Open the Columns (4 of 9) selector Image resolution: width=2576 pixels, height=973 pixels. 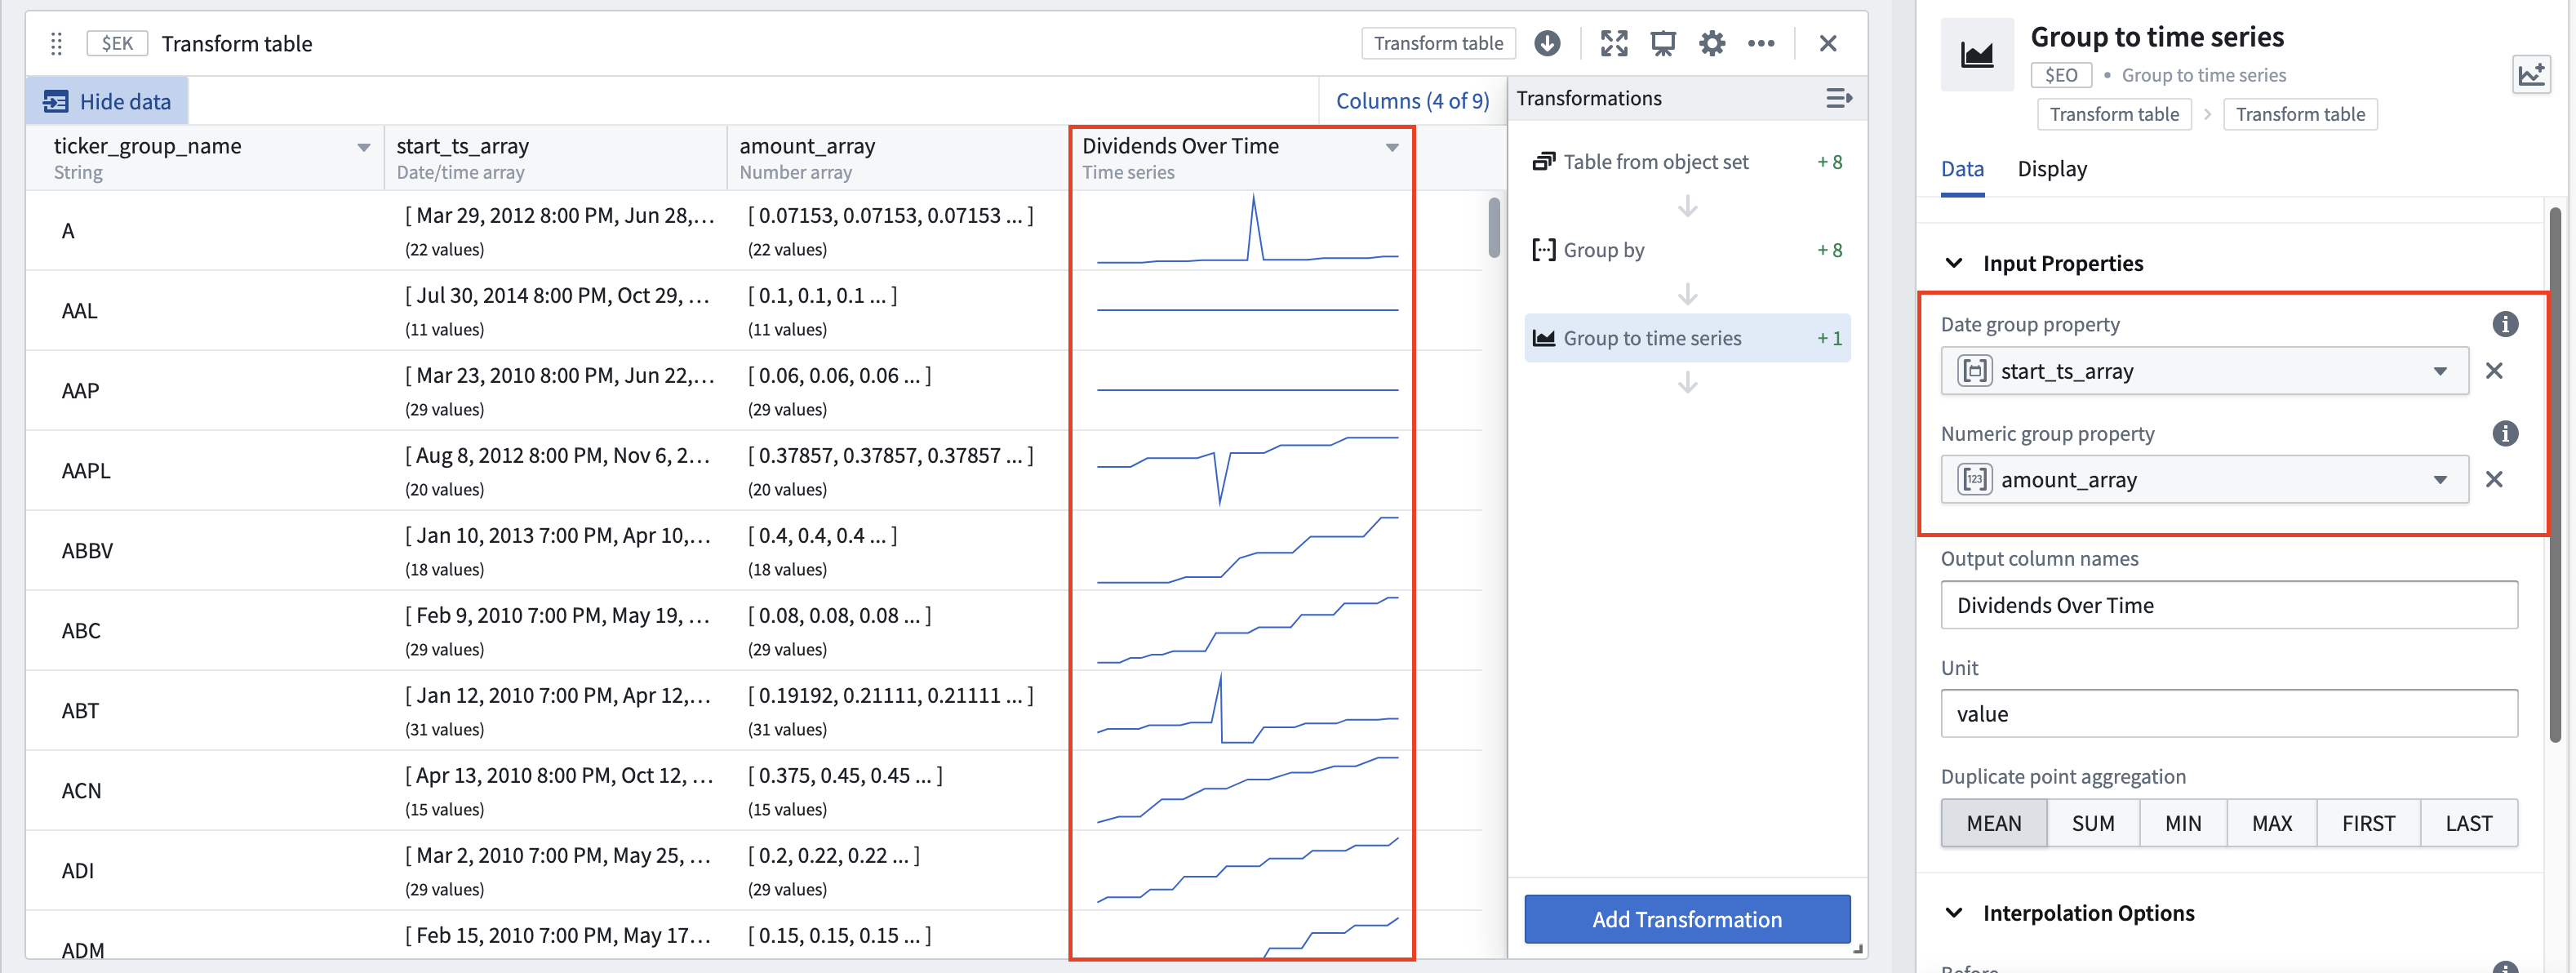point(1412,101)
